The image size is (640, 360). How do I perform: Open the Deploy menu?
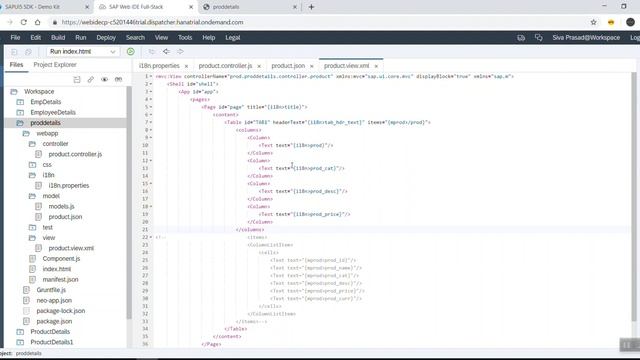pos(106,38)
